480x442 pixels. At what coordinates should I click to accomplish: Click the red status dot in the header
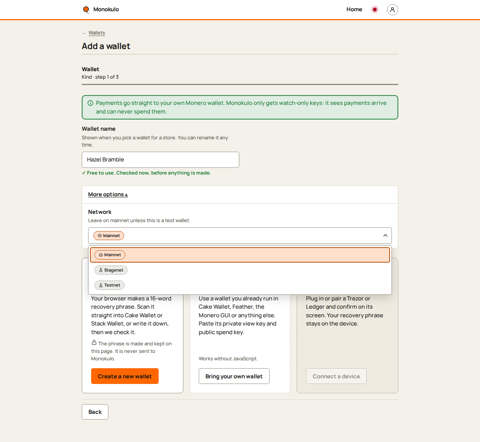pos(375,10)
